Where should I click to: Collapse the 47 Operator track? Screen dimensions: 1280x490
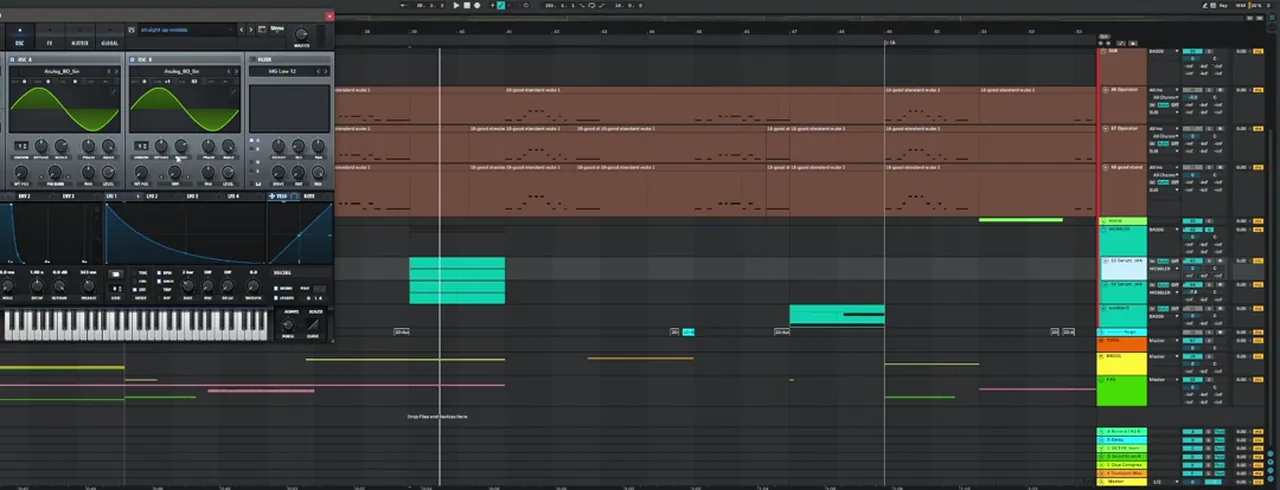point(1104,128)
